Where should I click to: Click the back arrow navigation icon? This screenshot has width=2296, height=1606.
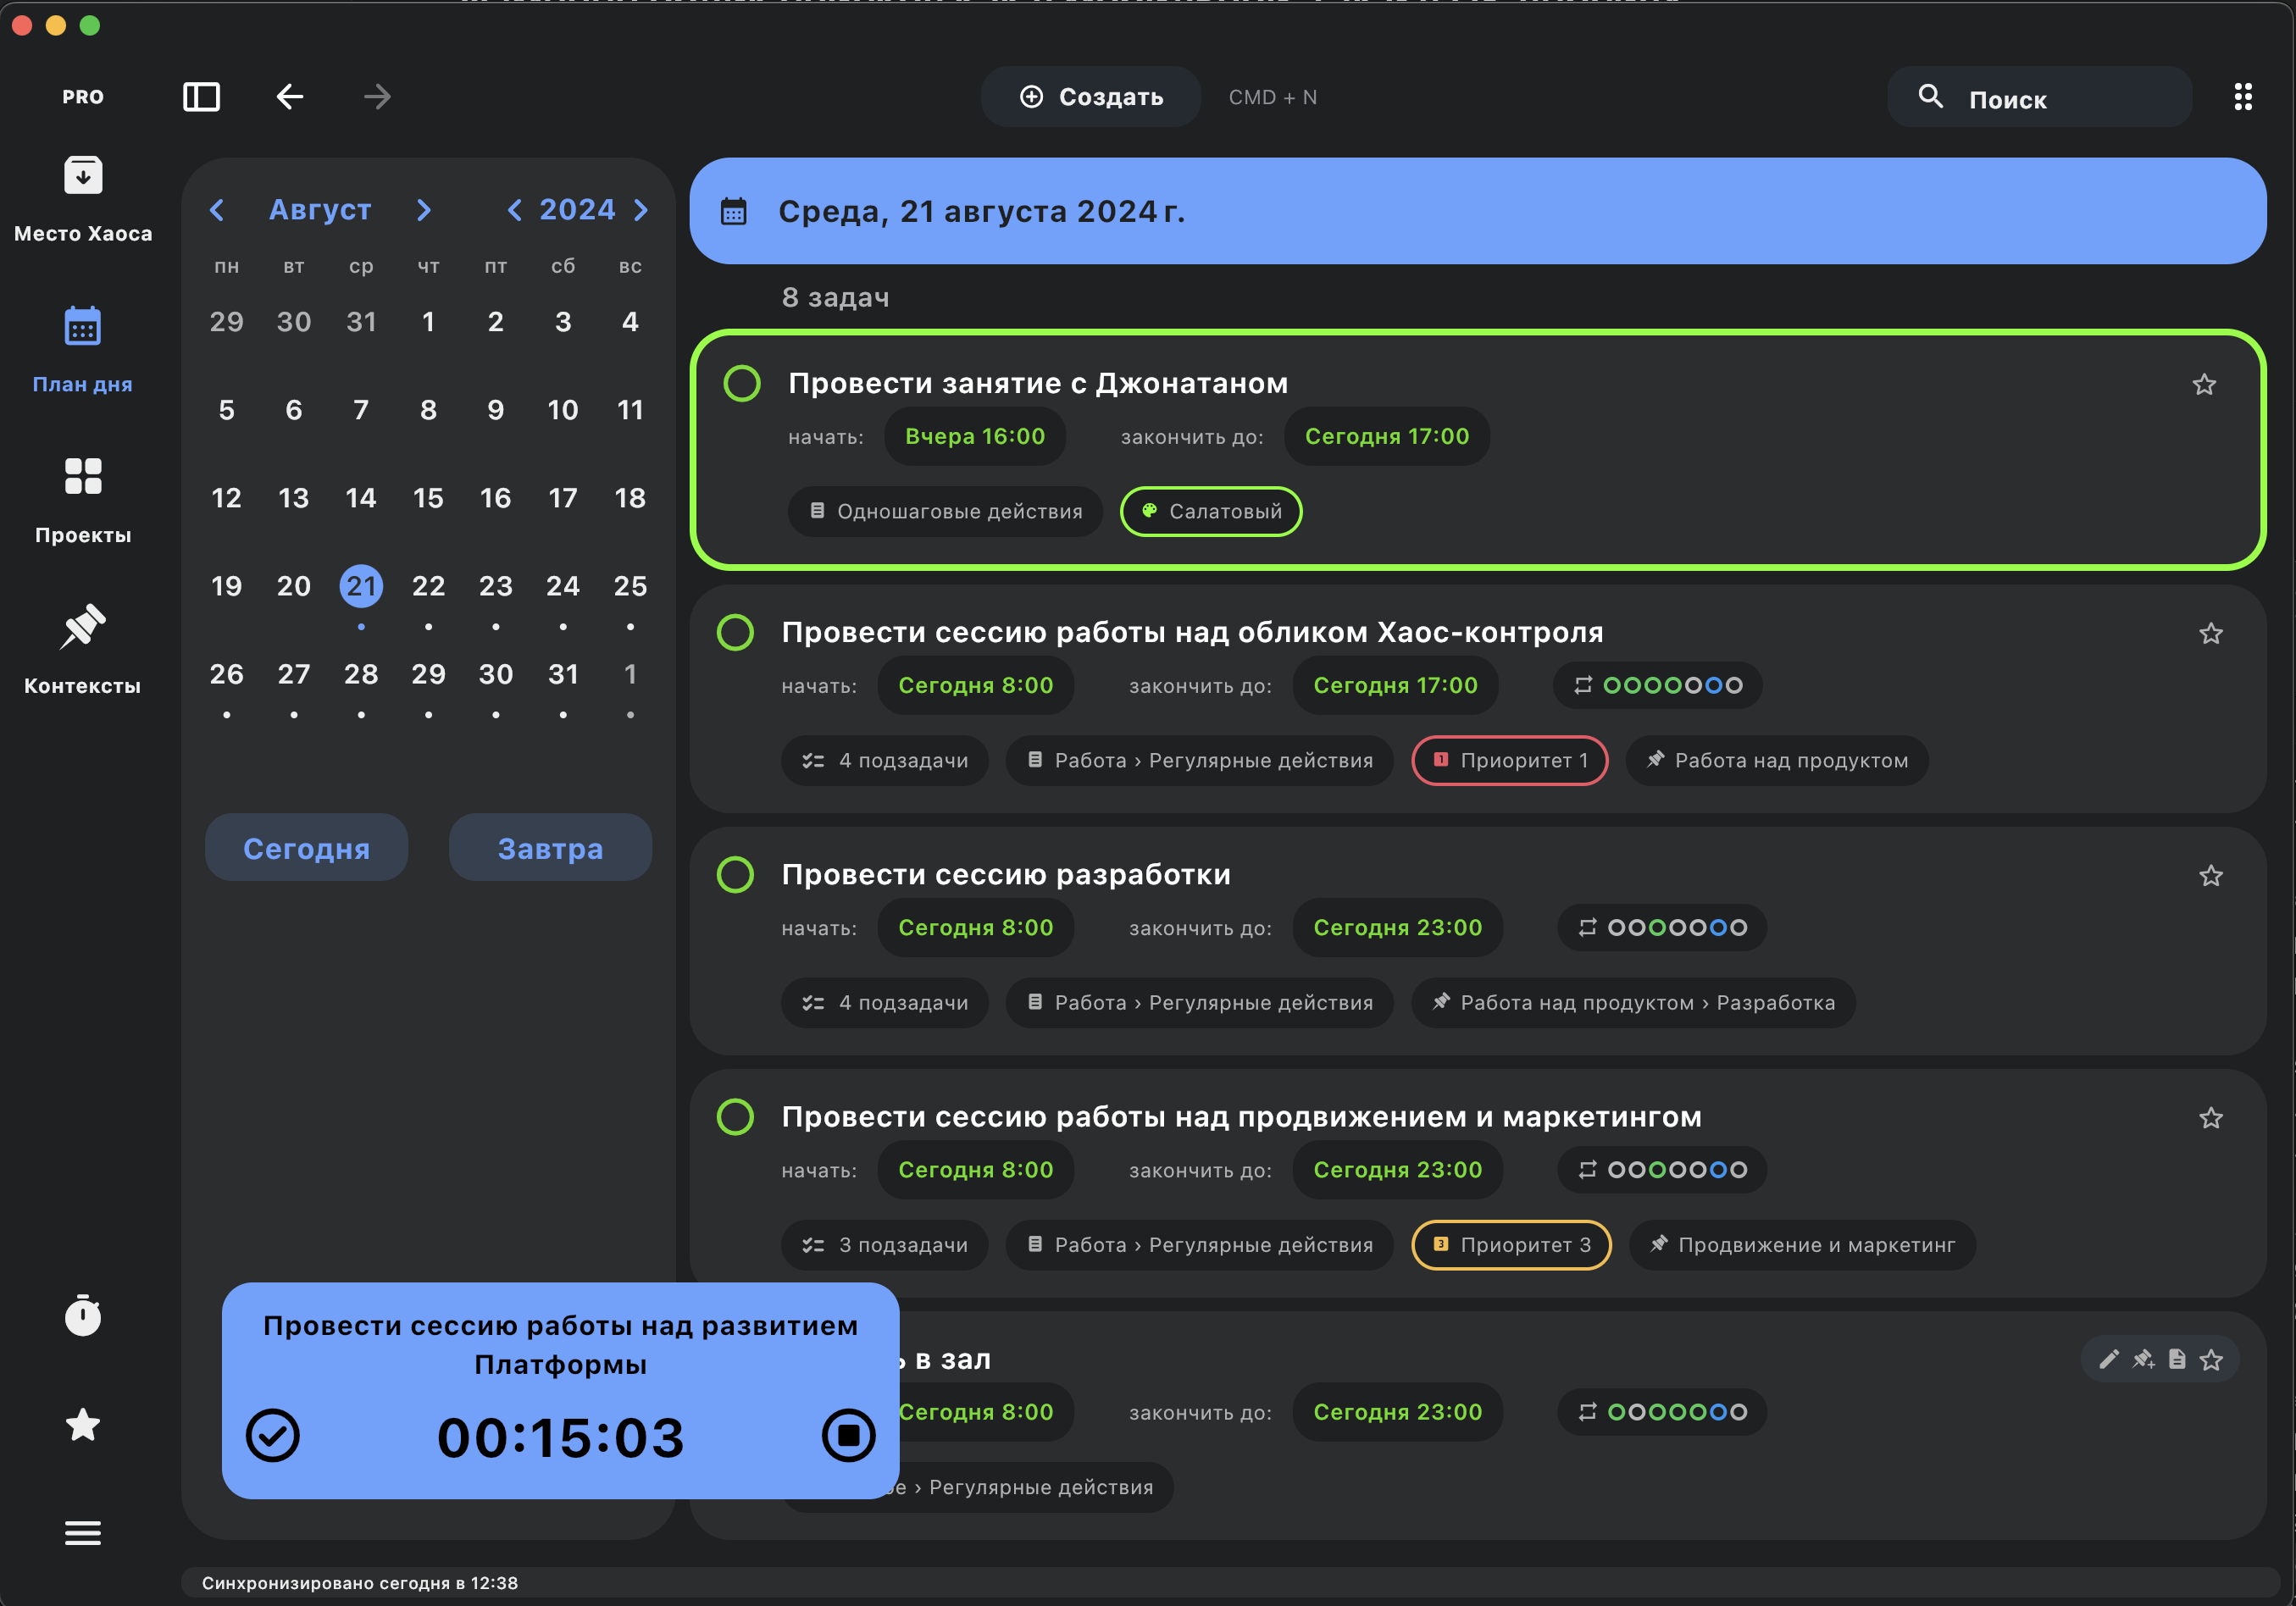(290, 97)
